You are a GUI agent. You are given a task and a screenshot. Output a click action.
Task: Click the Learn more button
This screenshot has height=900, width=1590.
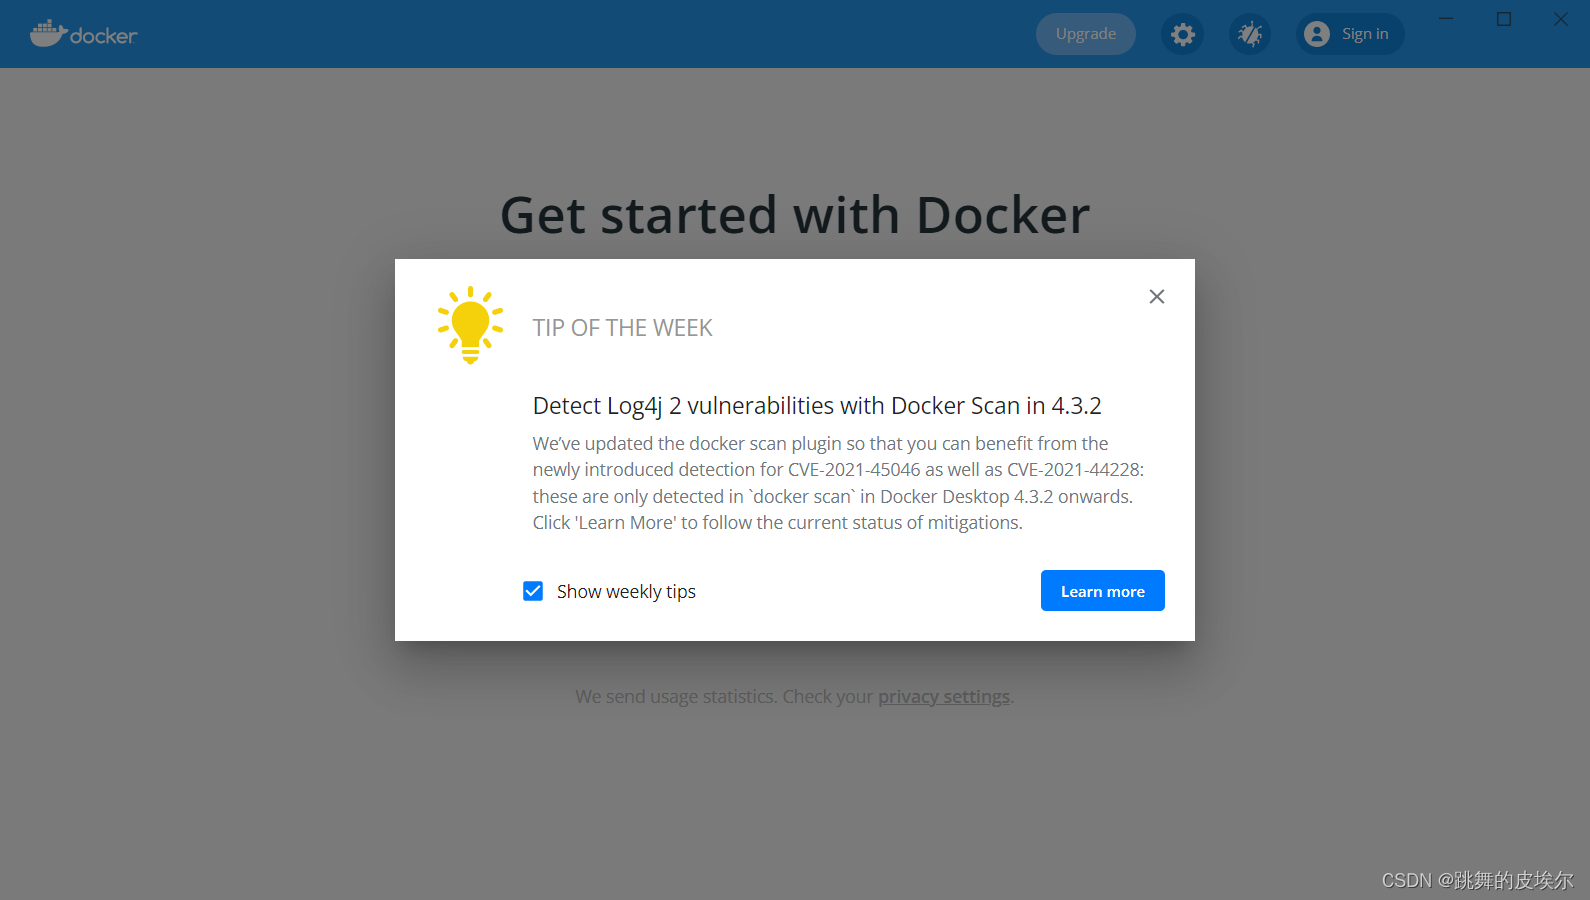tap(1103, 591)
